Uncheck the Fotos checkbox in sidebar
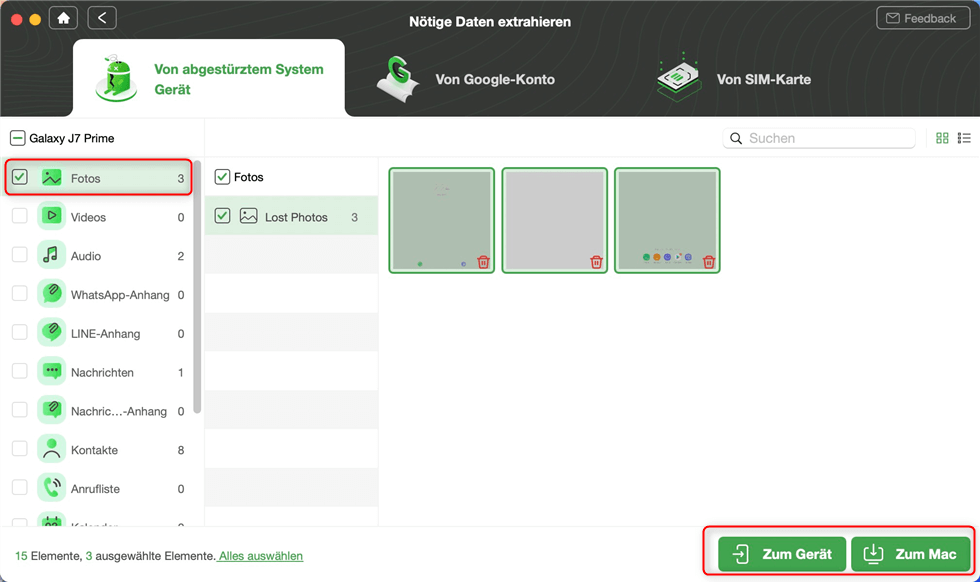This screenshot has width=980, height=582. coord(20,178)
